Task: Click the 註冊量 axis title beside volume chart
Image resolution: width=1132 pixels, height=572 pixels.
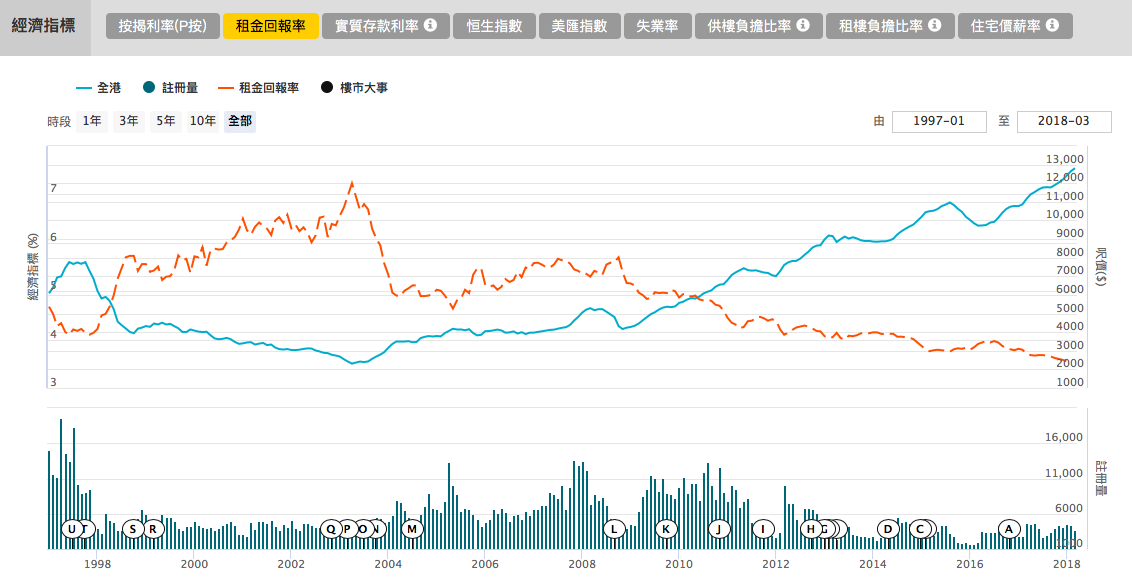Action: 1101,477
